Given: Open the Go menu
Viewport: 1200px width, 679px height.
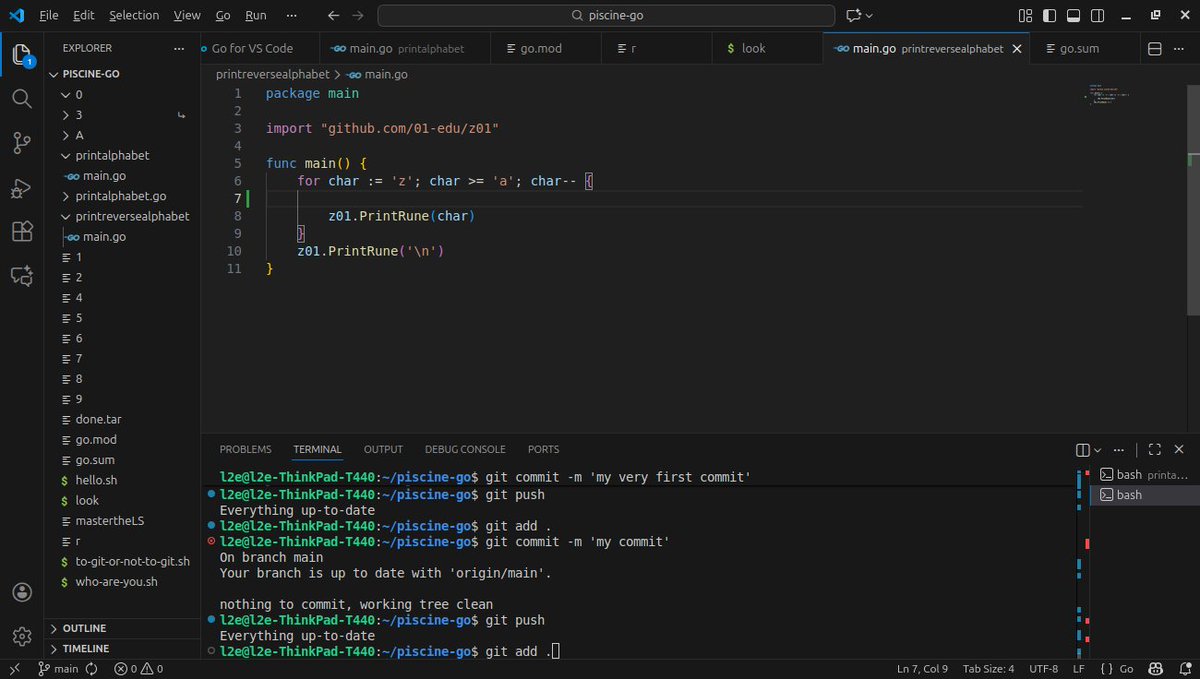Looking at the screenshot, I should [223, 15].
